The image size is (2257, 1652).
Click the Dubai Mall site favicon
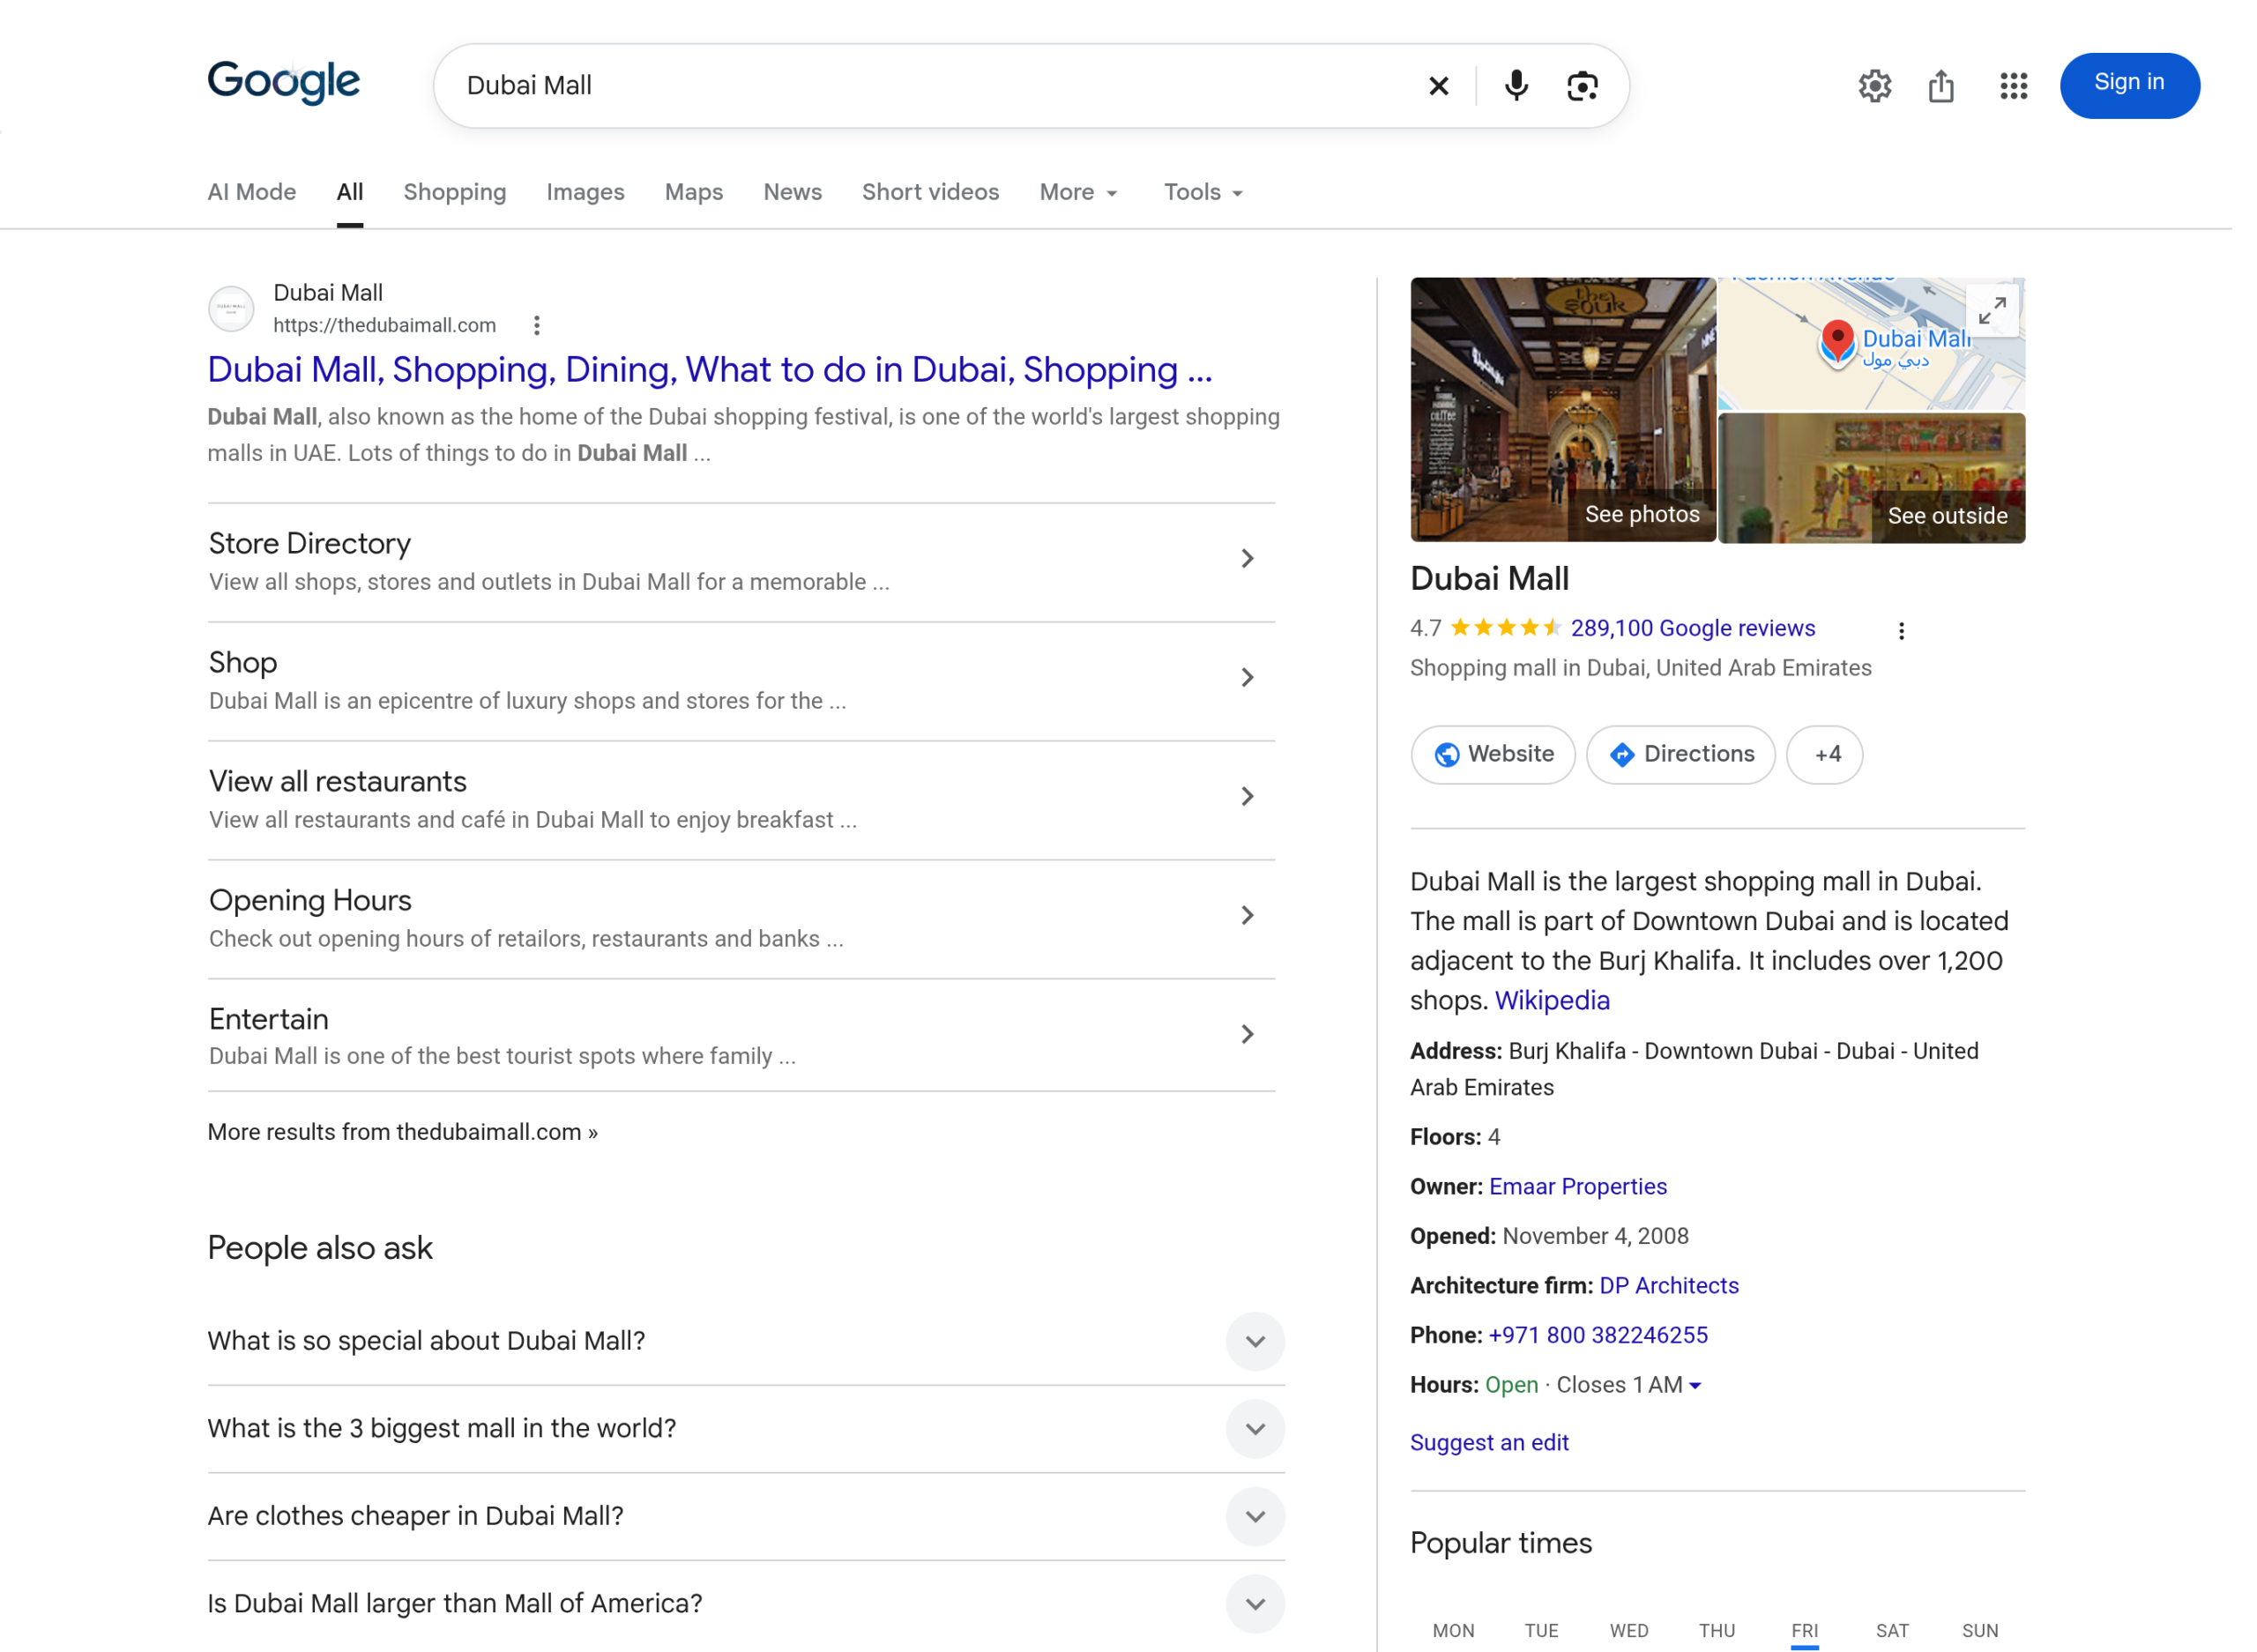[231, 308]
